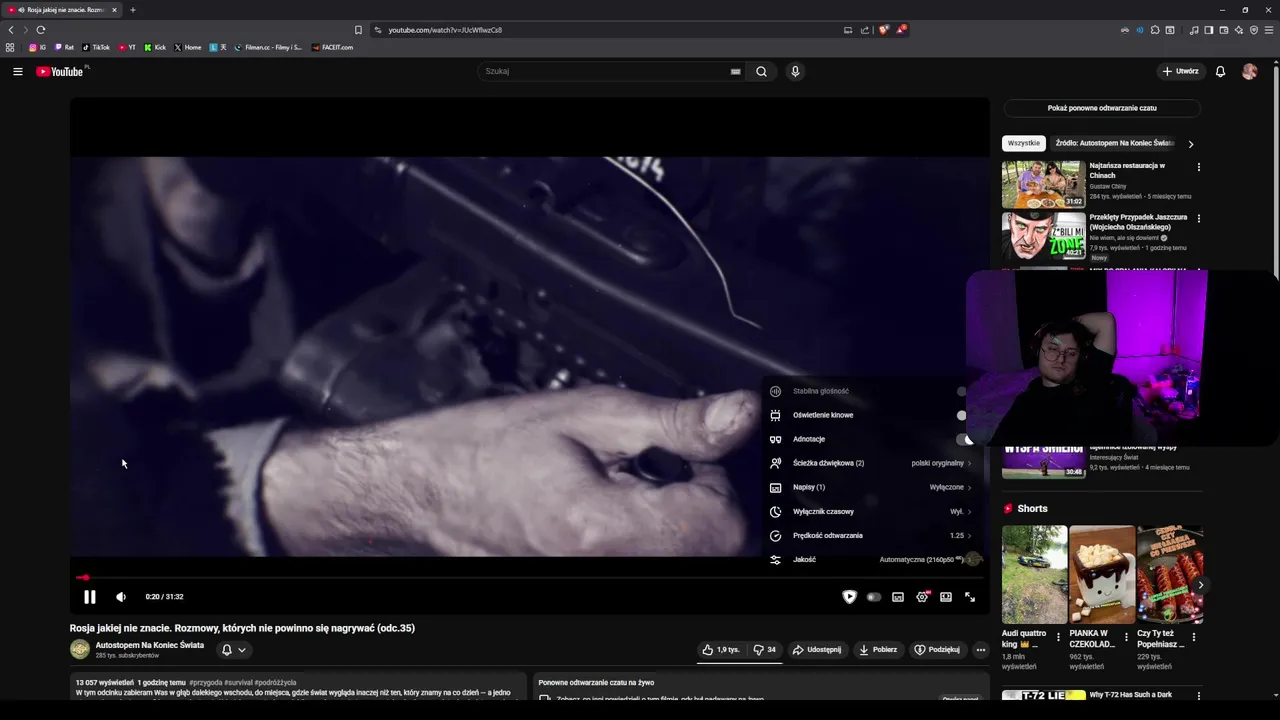Open the YouTube hamburger guide menu
Viewport: 1280px width, 720px height.
coord(17,71)
